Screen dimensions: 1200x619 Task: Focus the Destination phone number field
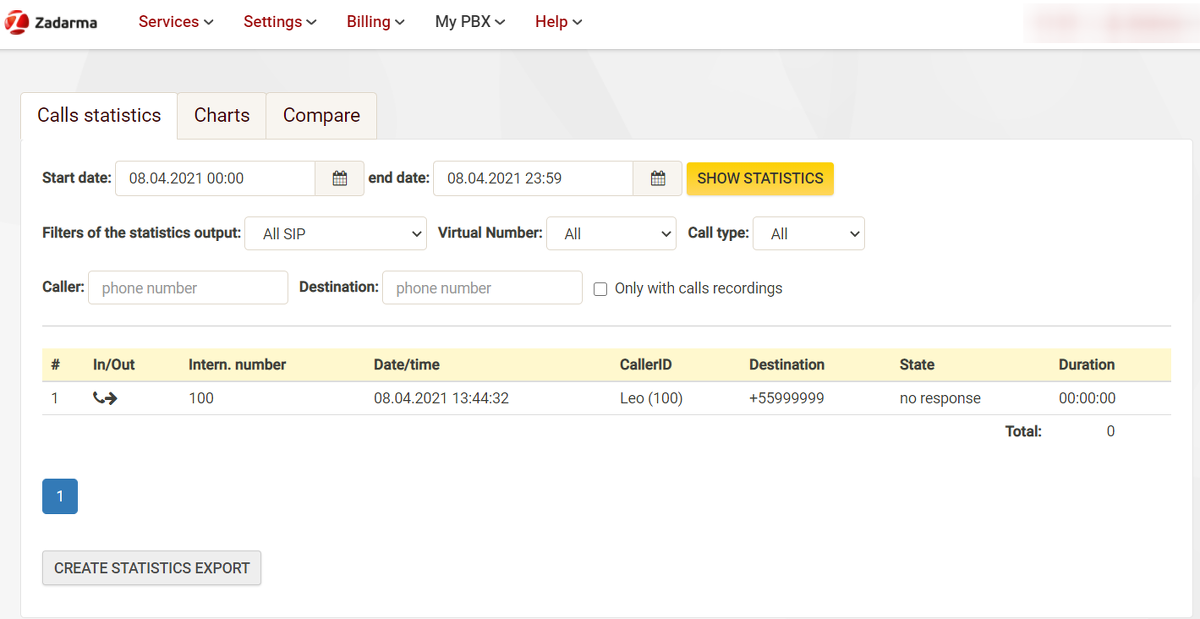coord(482,288)
